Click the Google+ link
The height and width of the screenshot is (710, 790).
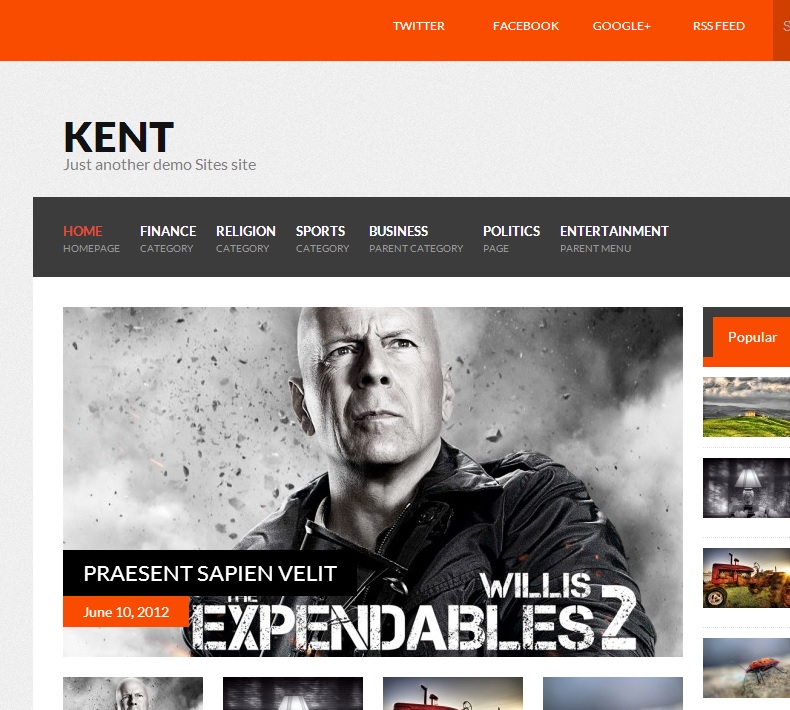(621, 26)
